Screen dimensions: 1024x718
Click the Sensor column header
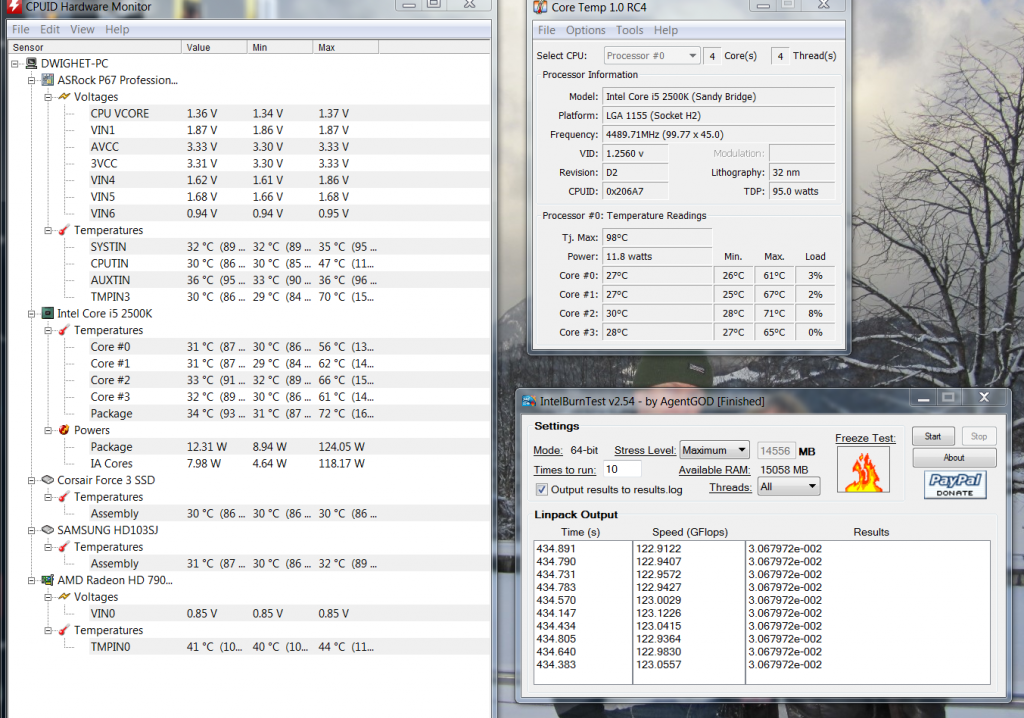tap(95, 47)
